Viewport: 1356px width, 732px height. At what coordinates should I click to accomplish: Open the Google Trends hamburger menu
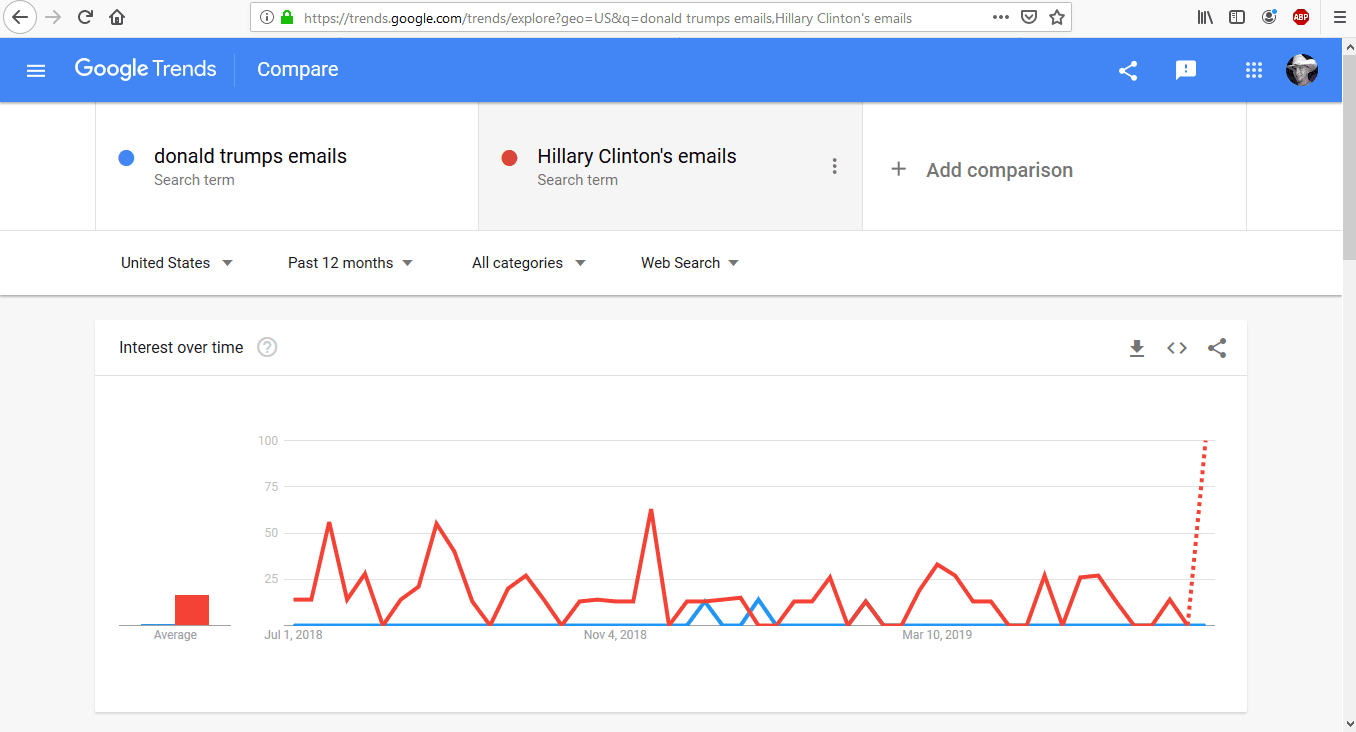[x=36, y=70]
